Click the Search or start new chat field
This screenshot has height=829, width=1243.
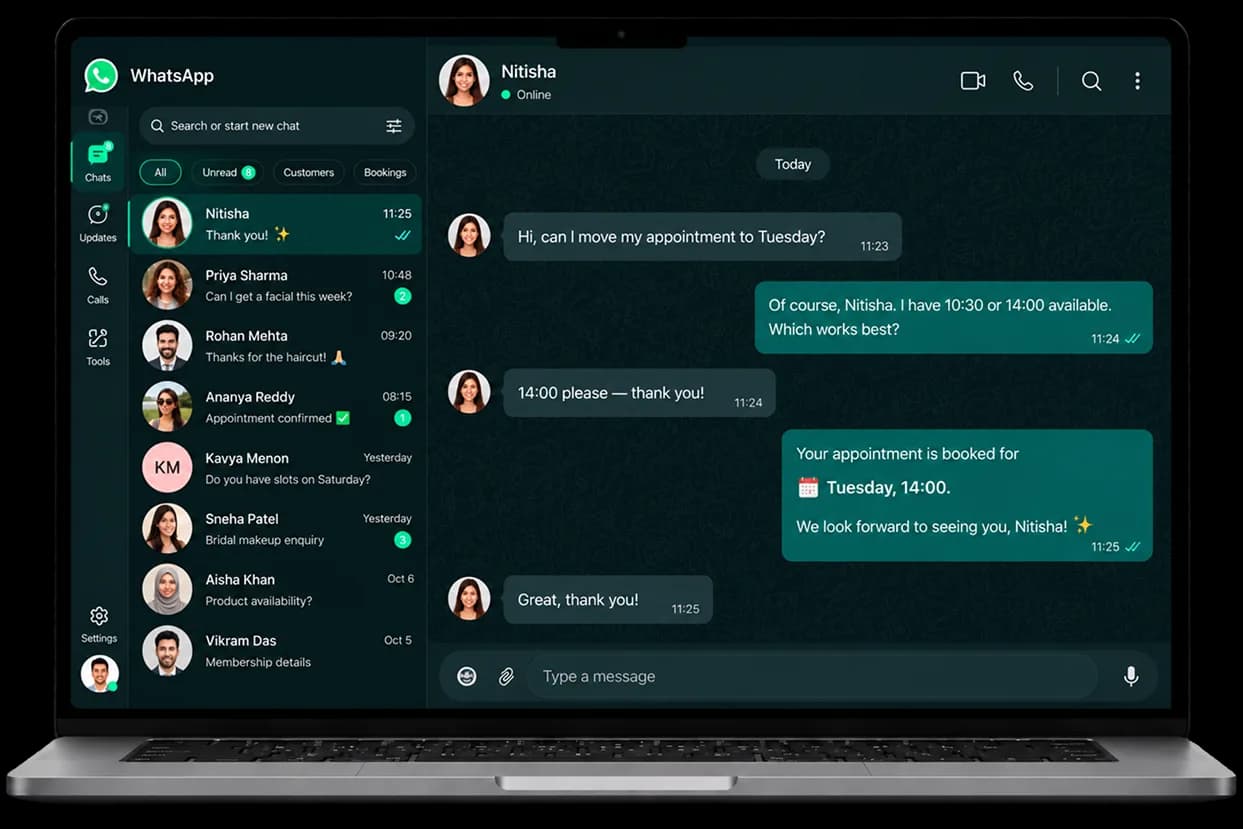click(x=277, y=126)
